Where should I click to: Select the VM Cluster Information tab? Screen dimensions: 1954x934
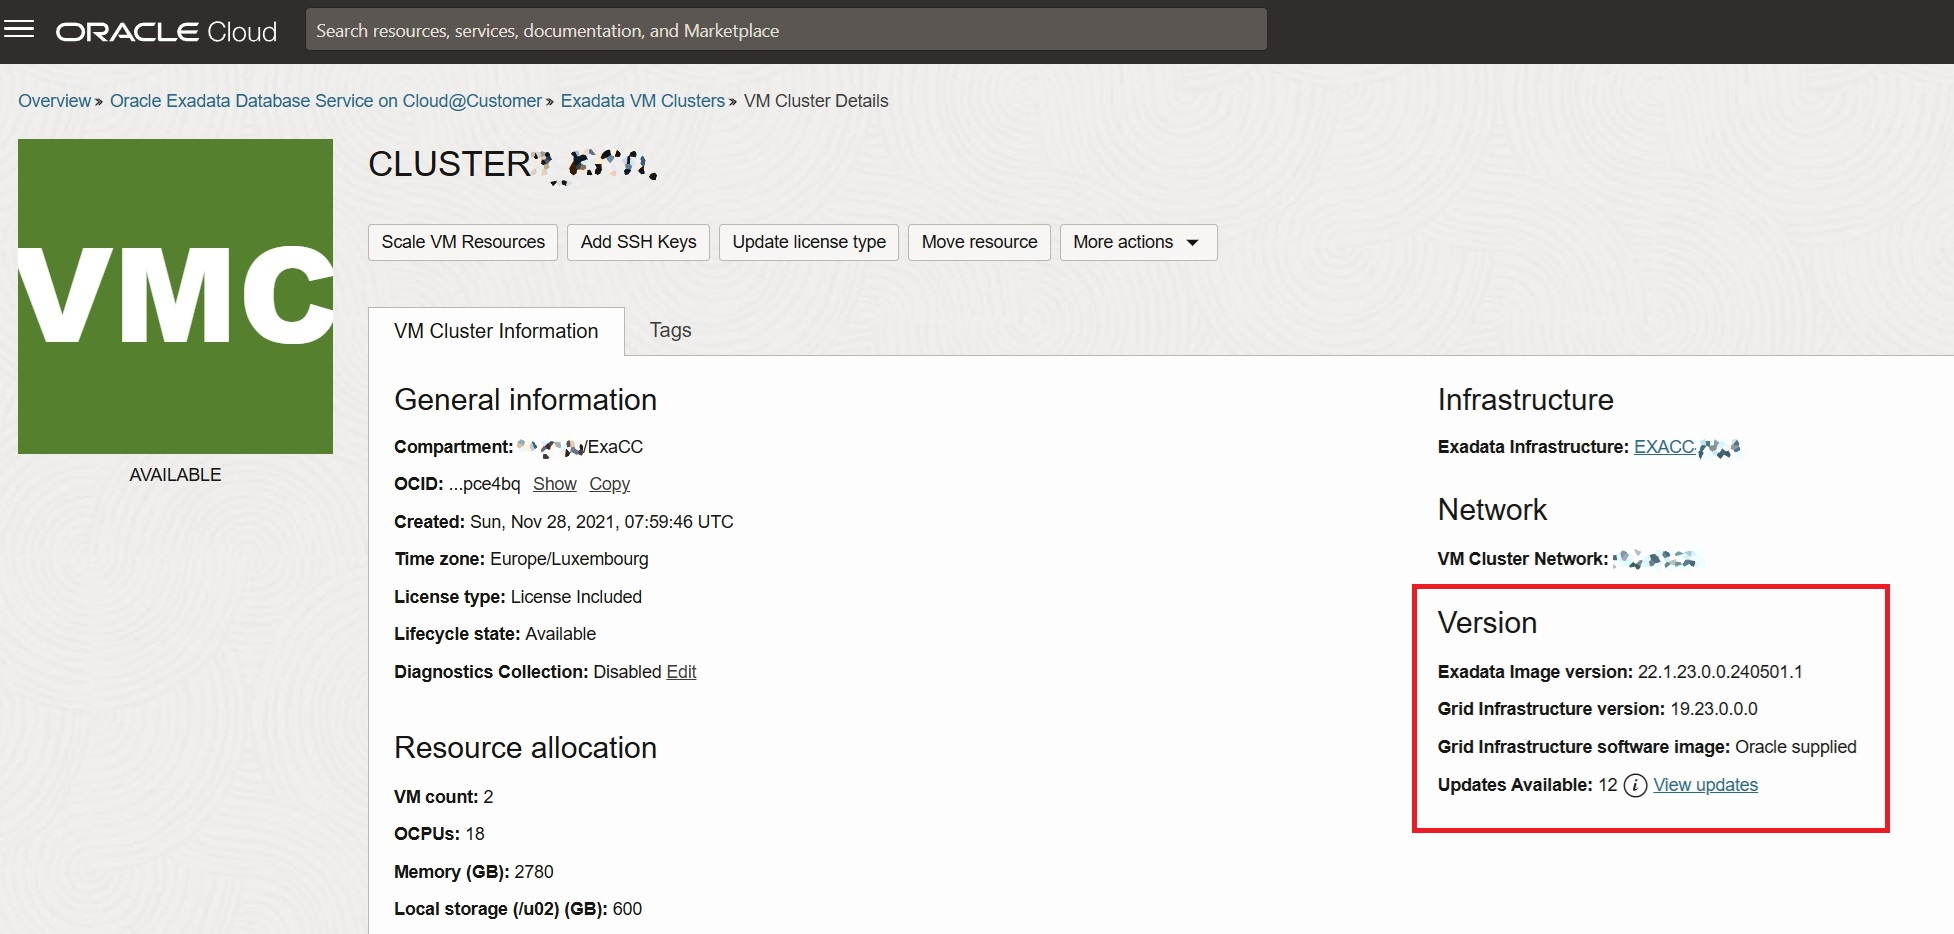[496, 331]
